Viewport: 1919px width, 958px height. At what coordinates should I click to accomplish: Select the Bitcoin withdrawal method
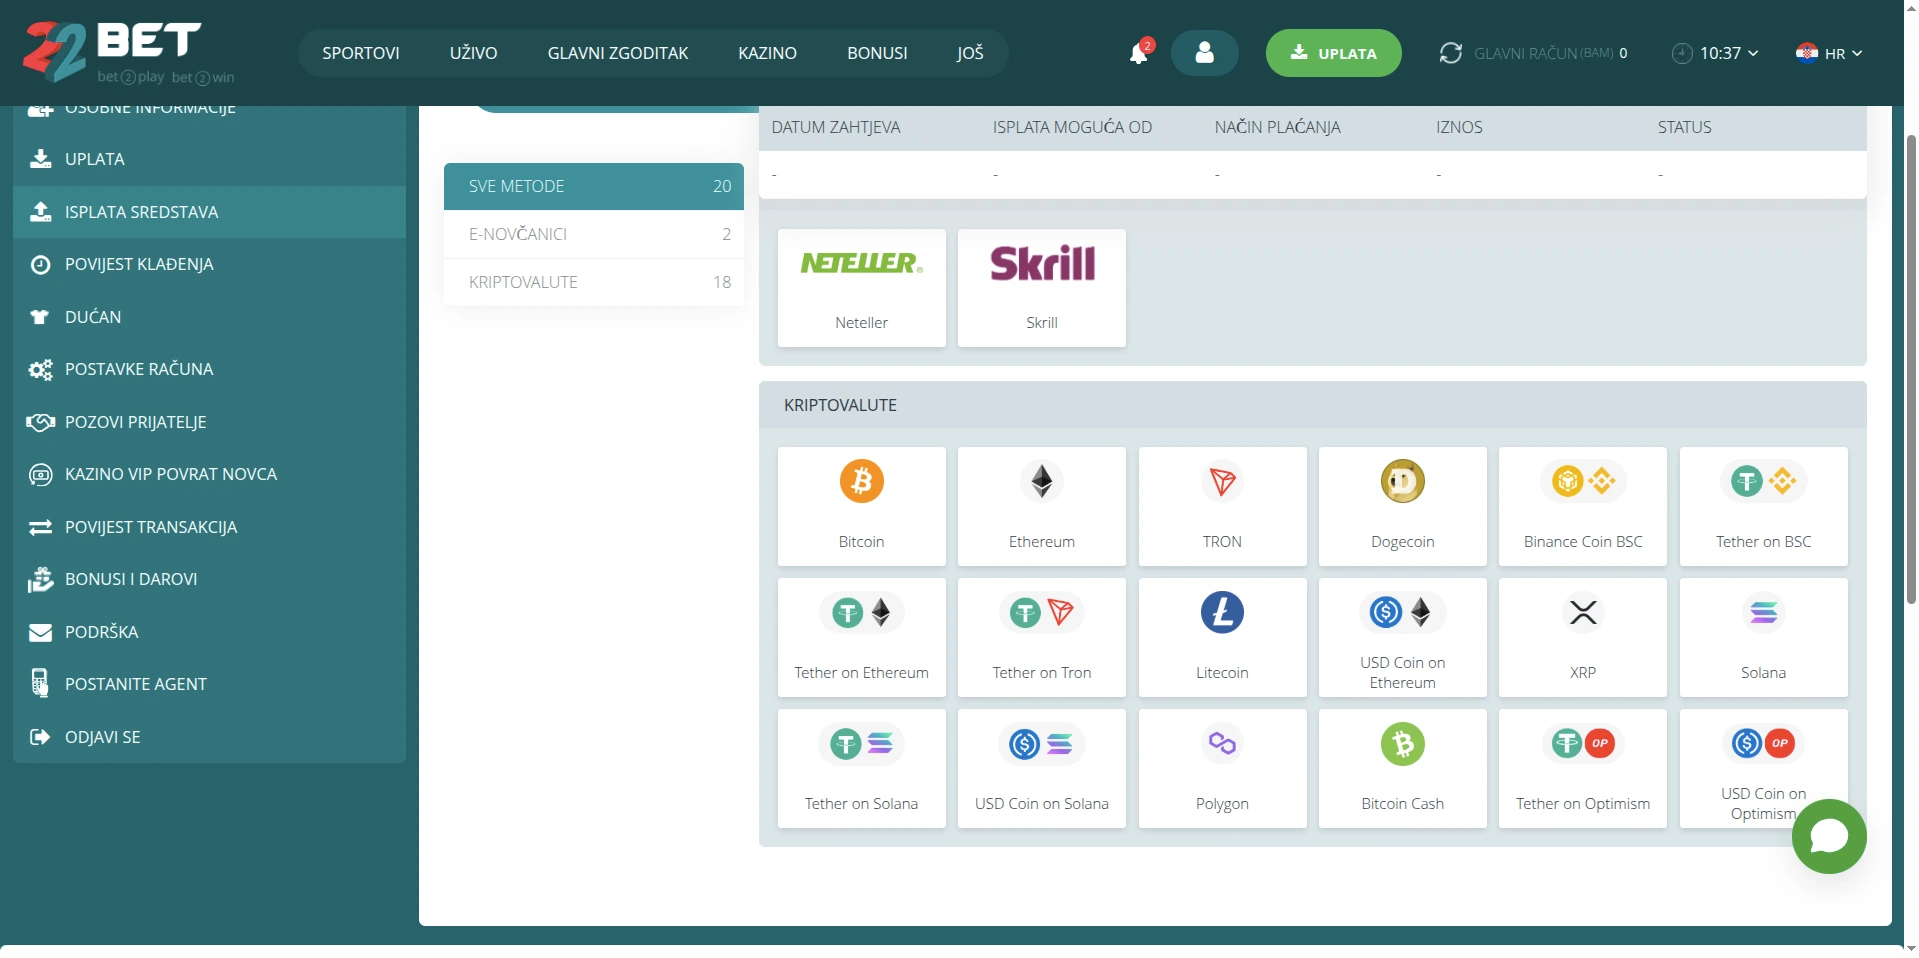pyautogui.click(x=861, y=506)
